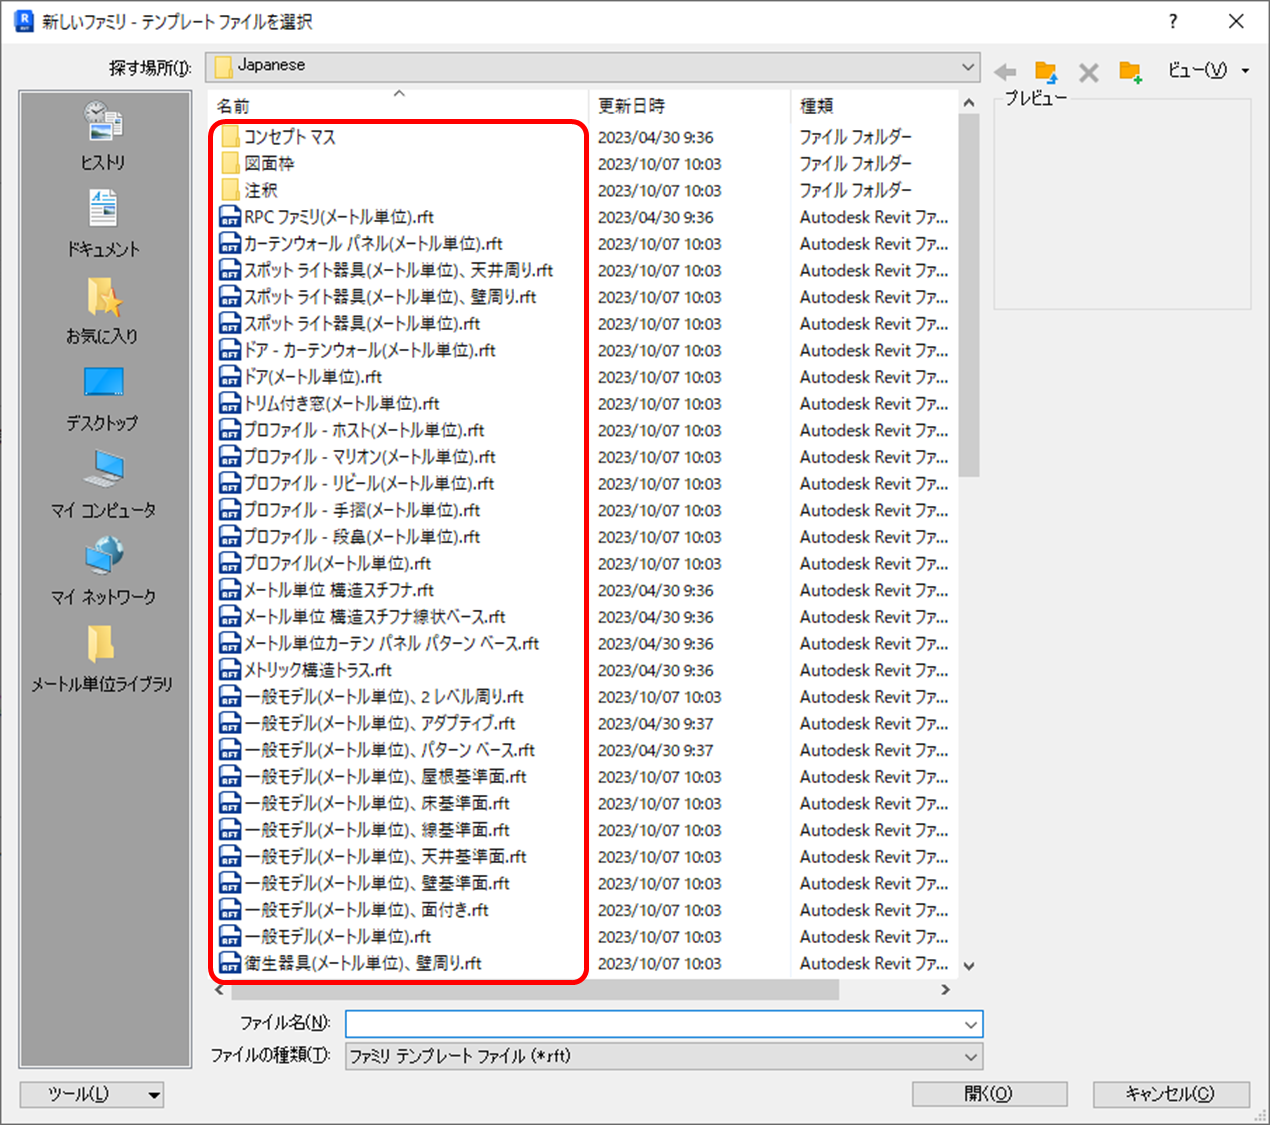Click the back arrow navigation icon
The width and height of the screenshot is (1270, 1125).
coord(1005,72)
